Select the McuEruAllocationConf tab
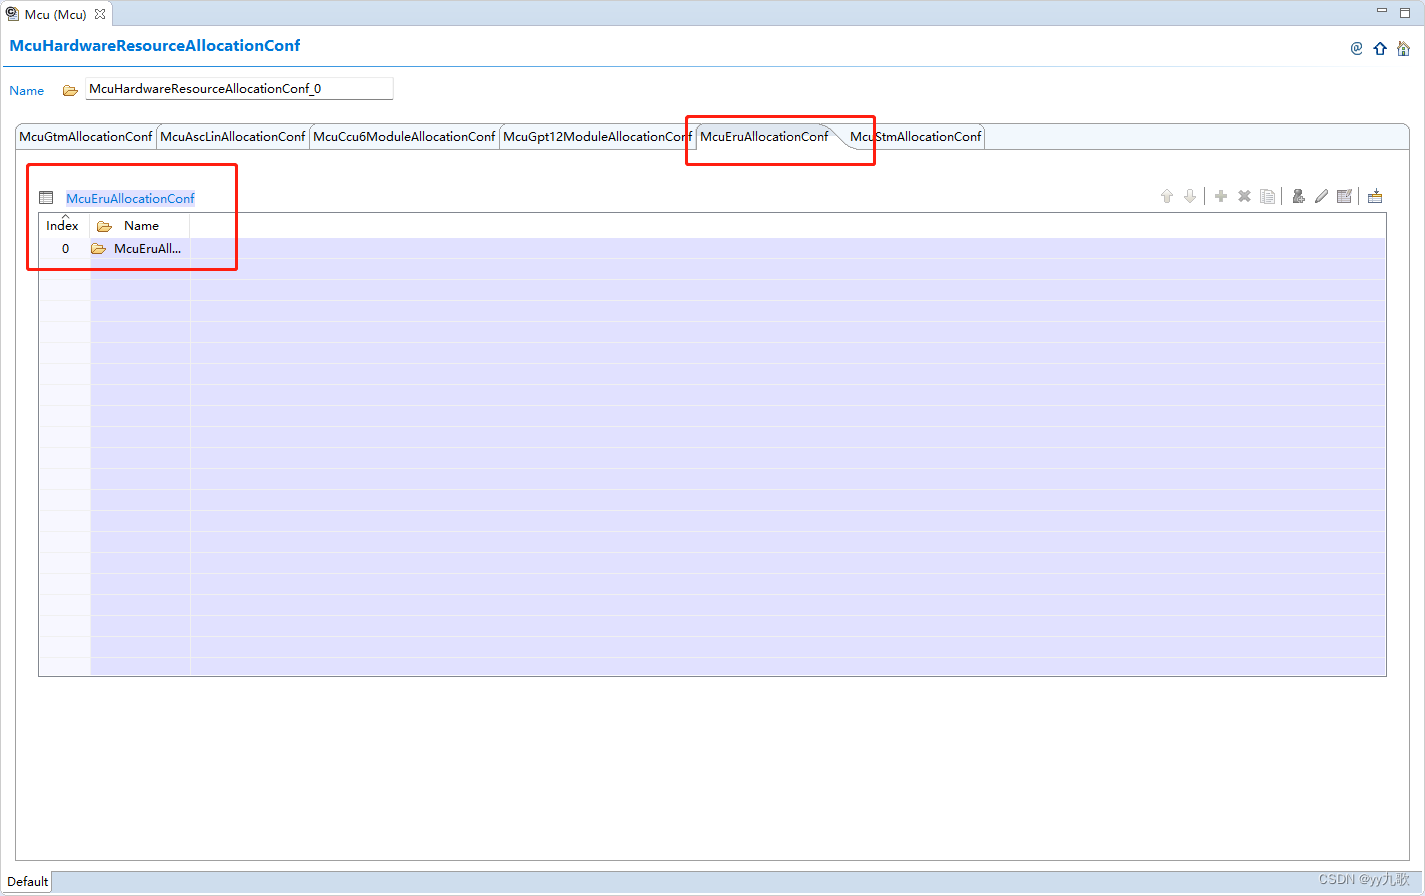Image resolution: width=1425 pixels, height=896 pixels. (x=764, y=137)
